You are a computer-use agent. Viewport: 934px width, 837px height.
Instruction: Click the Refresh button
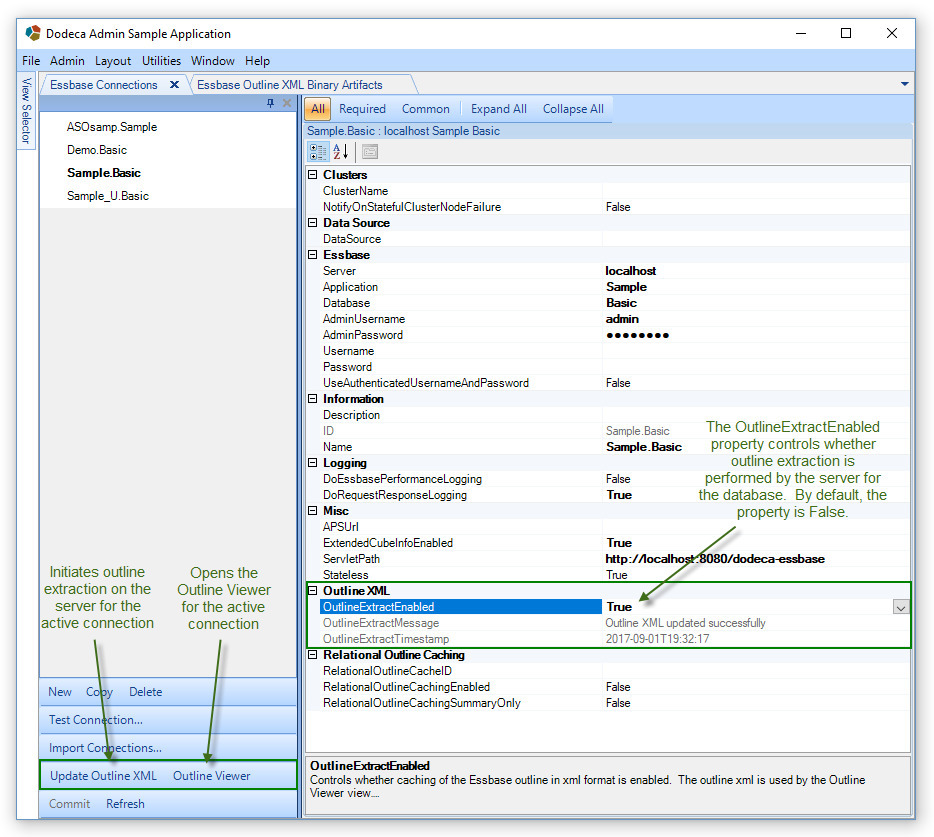[x=125, y=804]
